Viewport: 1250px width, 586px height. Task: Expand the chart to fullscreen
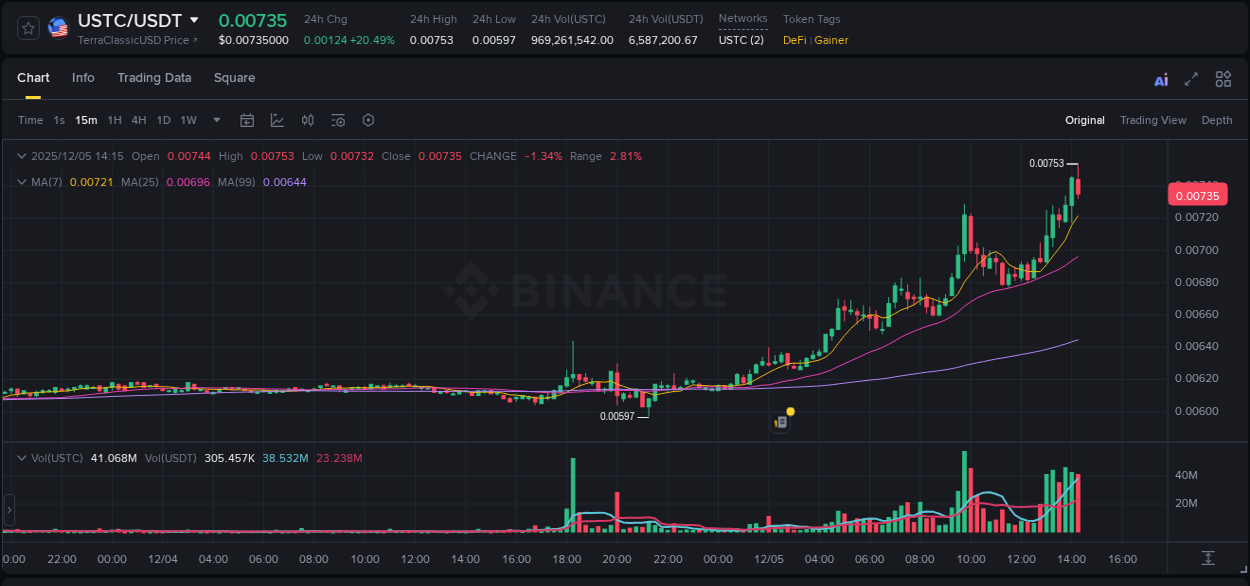click(1191, 79)
